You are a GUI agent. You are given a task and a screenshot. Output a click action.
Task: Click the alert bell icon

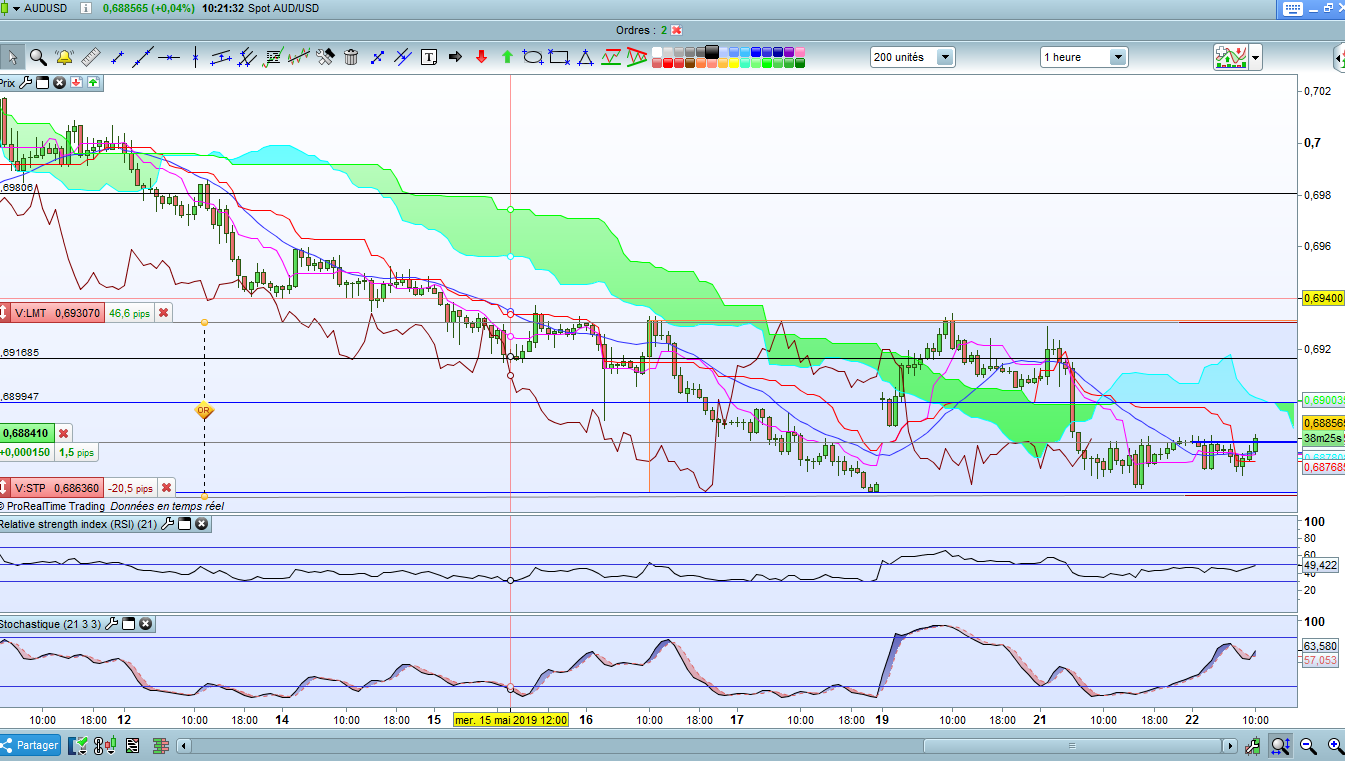tap(64, 57)
